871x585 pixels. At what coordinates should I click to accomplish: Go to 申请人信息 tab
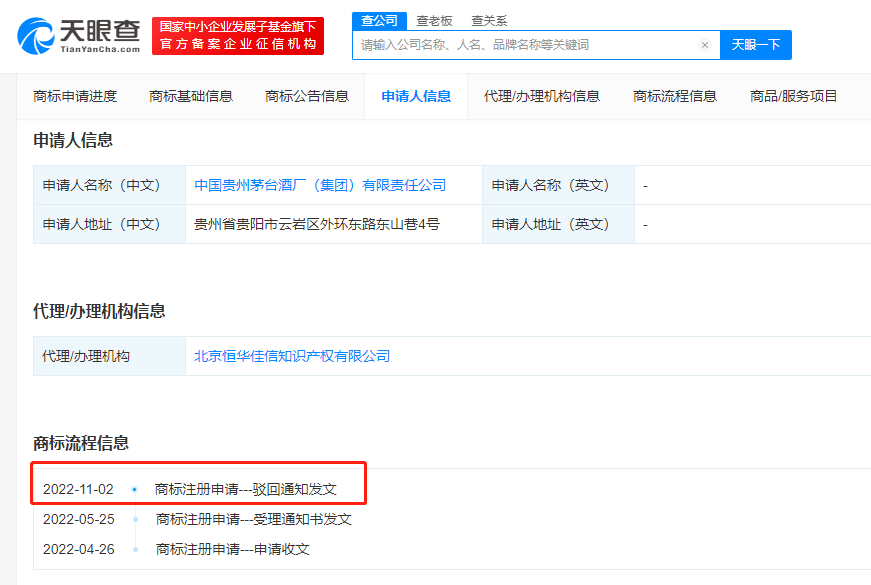(416, 96)
